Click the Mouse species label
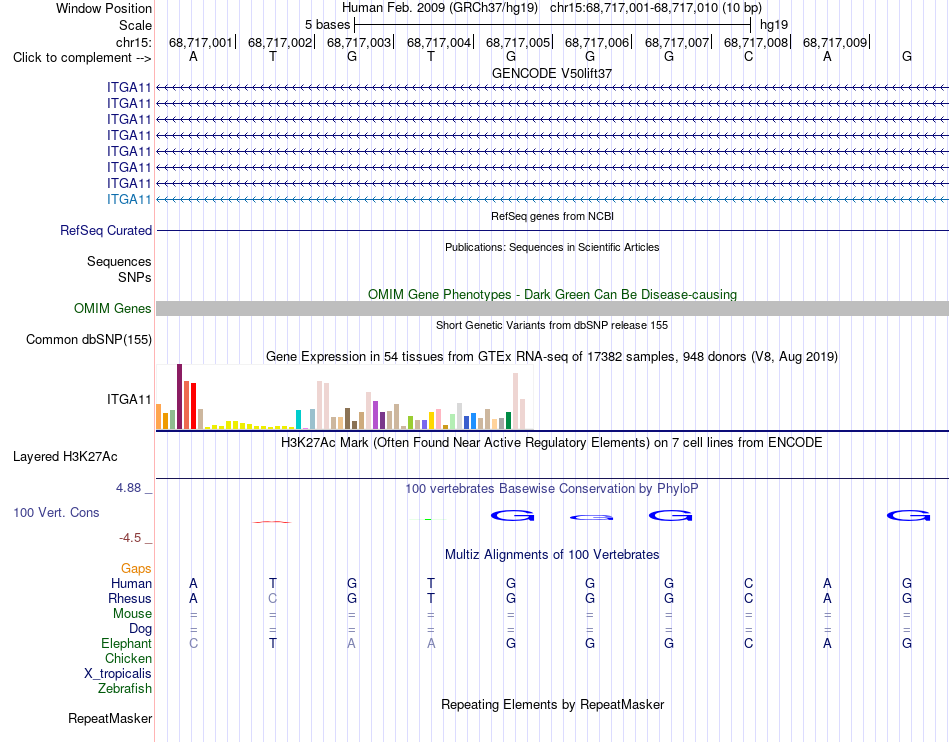 pos(132,614)
